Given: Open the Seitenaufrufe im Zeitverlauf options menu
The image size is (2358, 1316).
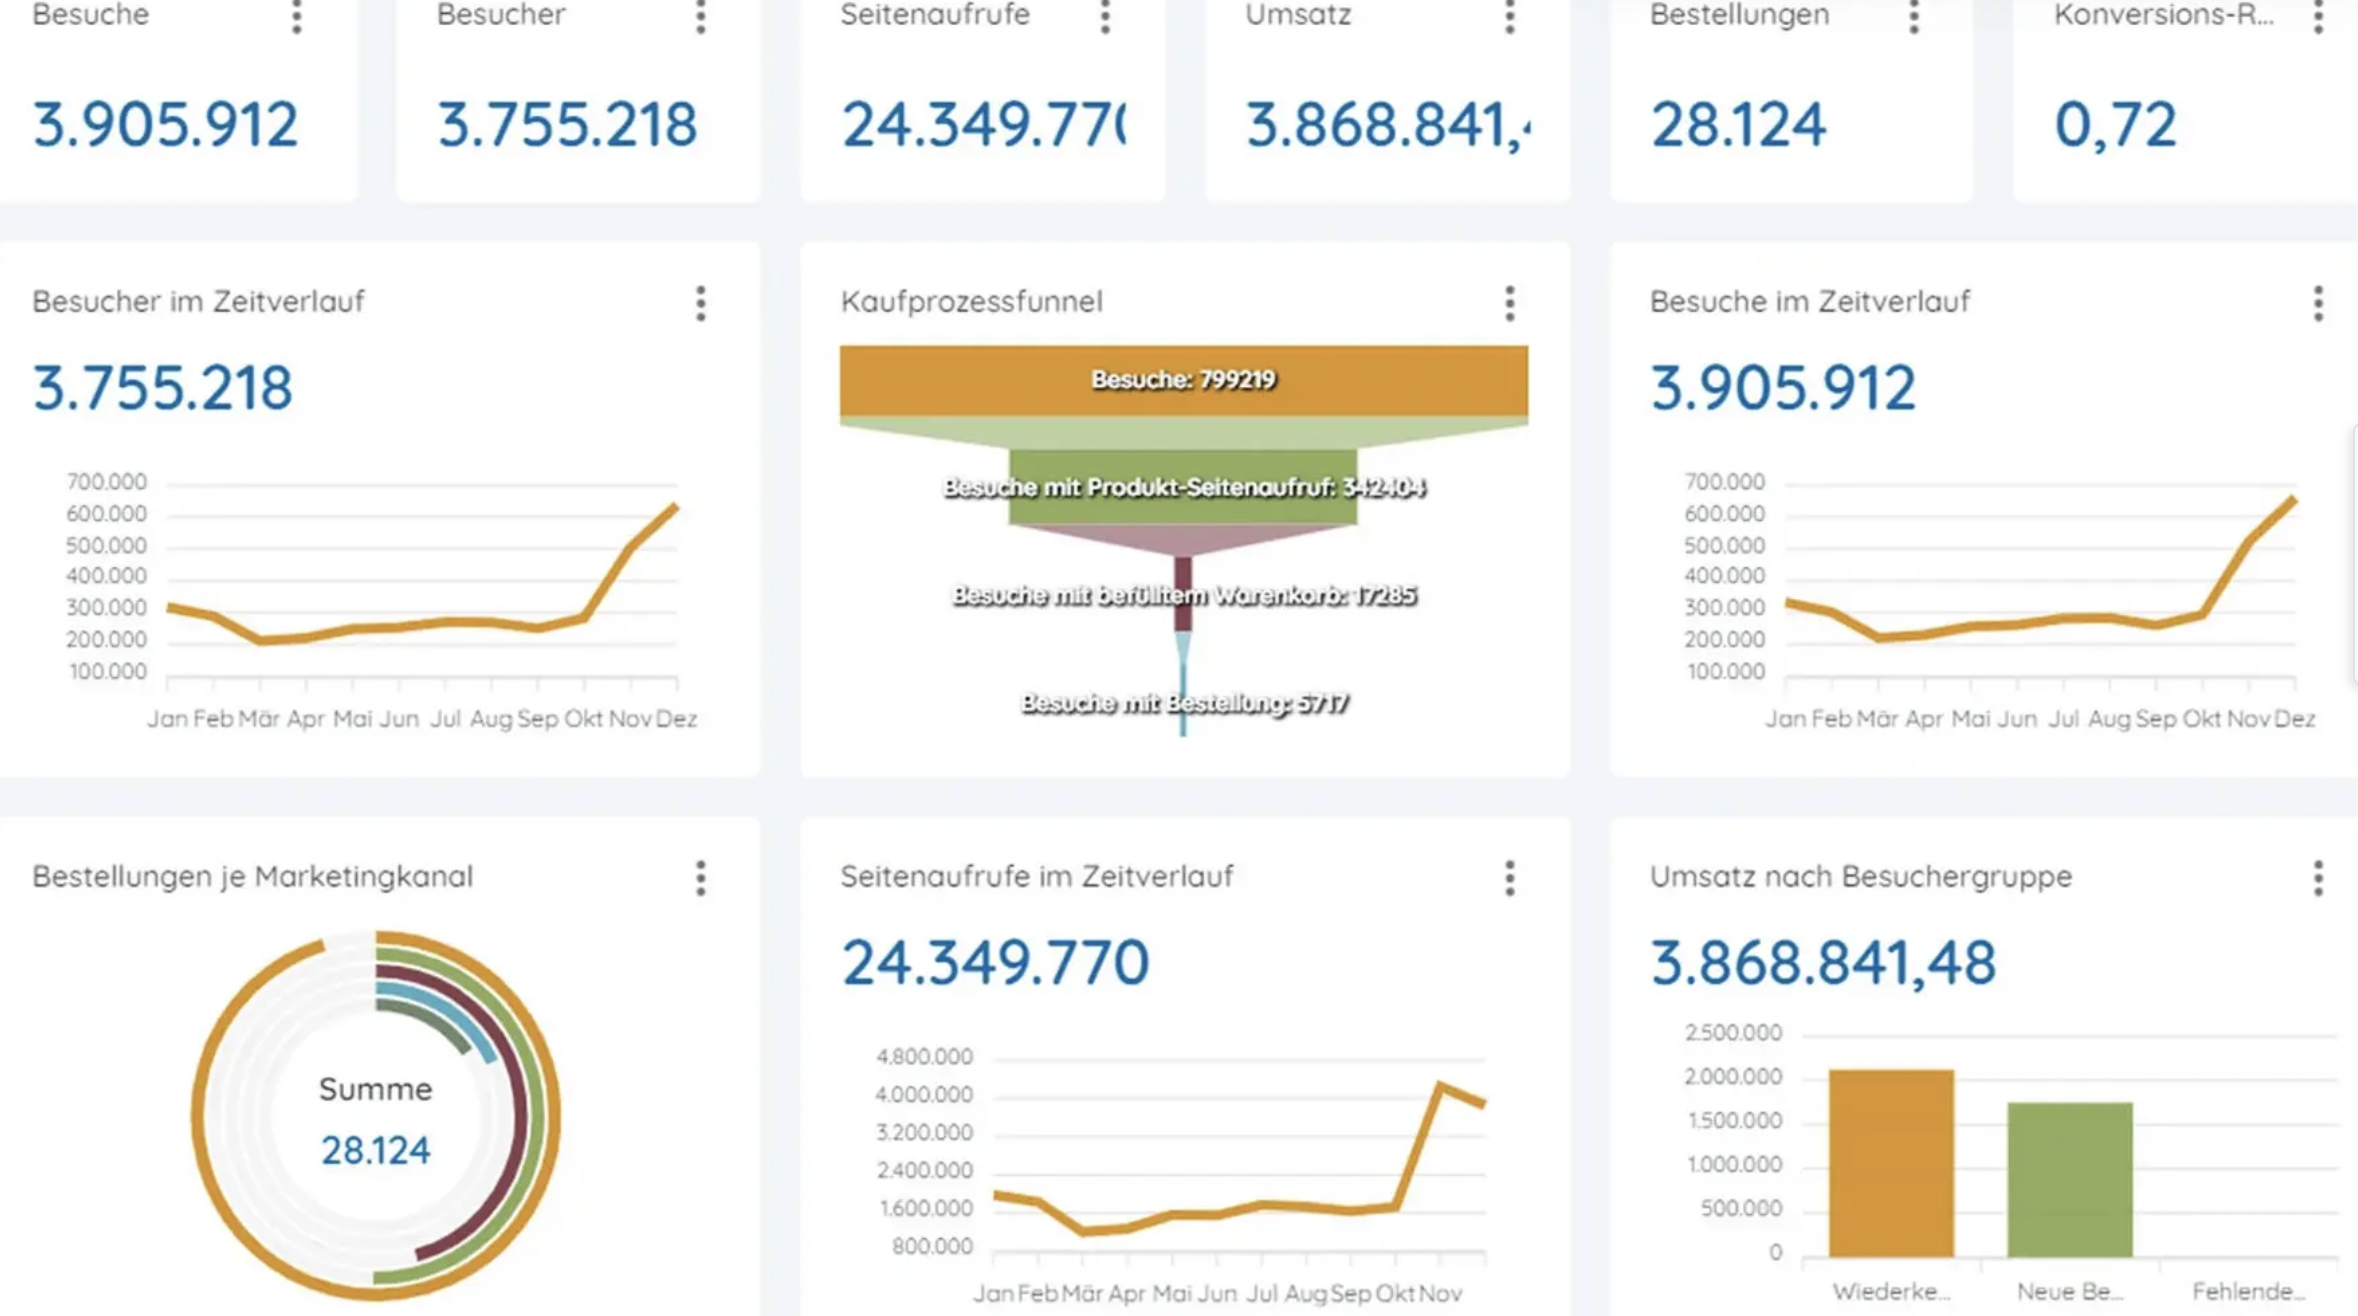Looking at the screenshot, I should [x=1510, y=878].
